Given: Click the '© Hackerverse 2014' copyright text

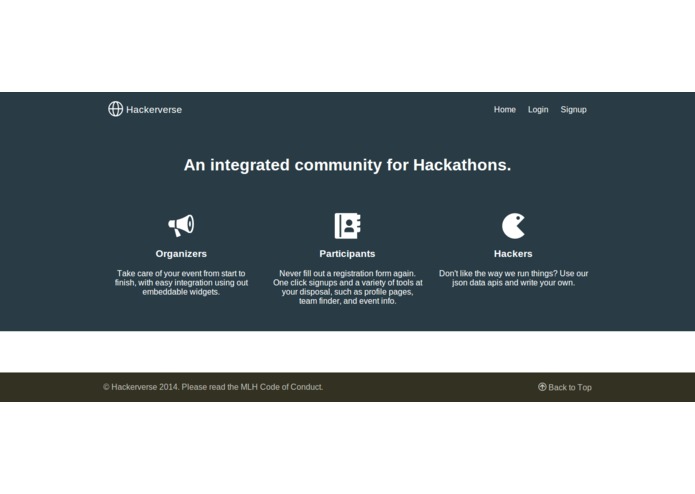Looking at the screenshot, I should click(x=141, y=387).
